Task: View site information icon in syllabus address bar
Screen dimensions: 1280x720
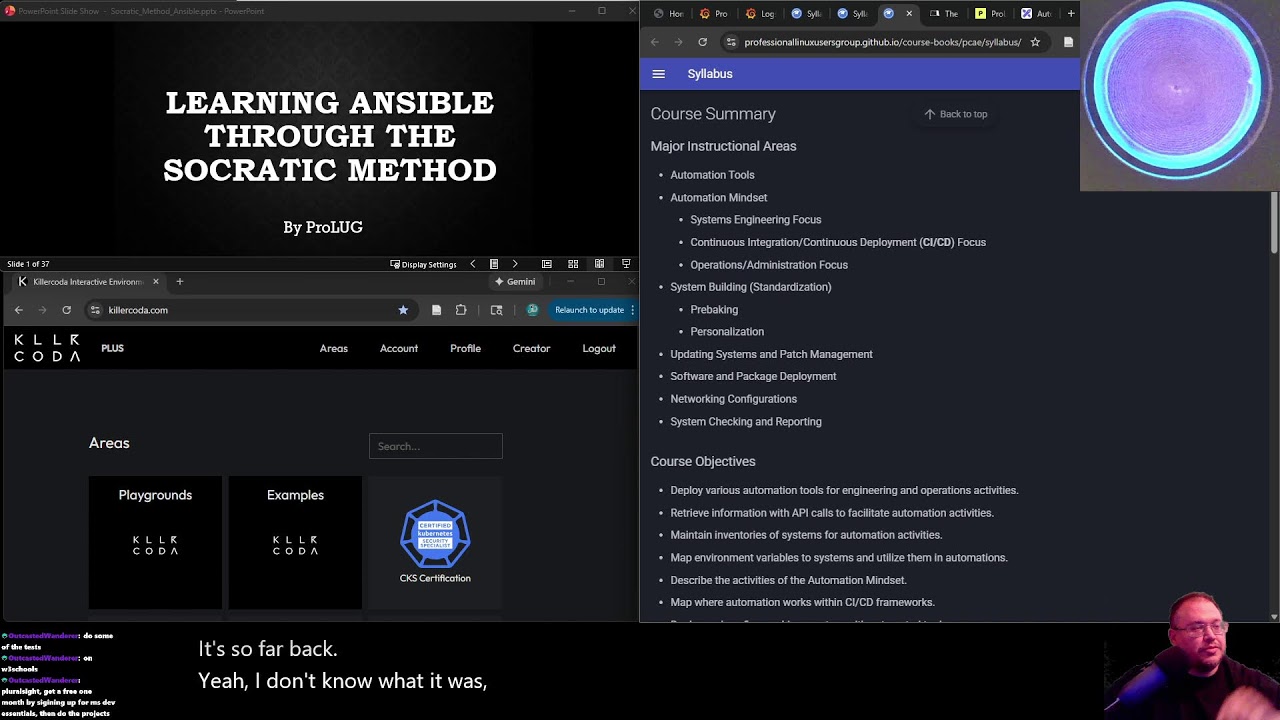Action: tap(731, 42)
